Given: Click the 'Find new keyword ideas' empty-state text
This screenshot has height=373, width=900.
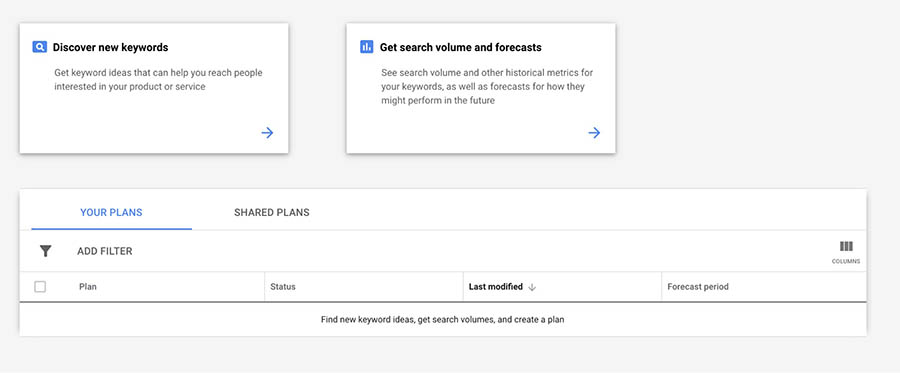Looking at the screenshot, I should coord(443,320).
